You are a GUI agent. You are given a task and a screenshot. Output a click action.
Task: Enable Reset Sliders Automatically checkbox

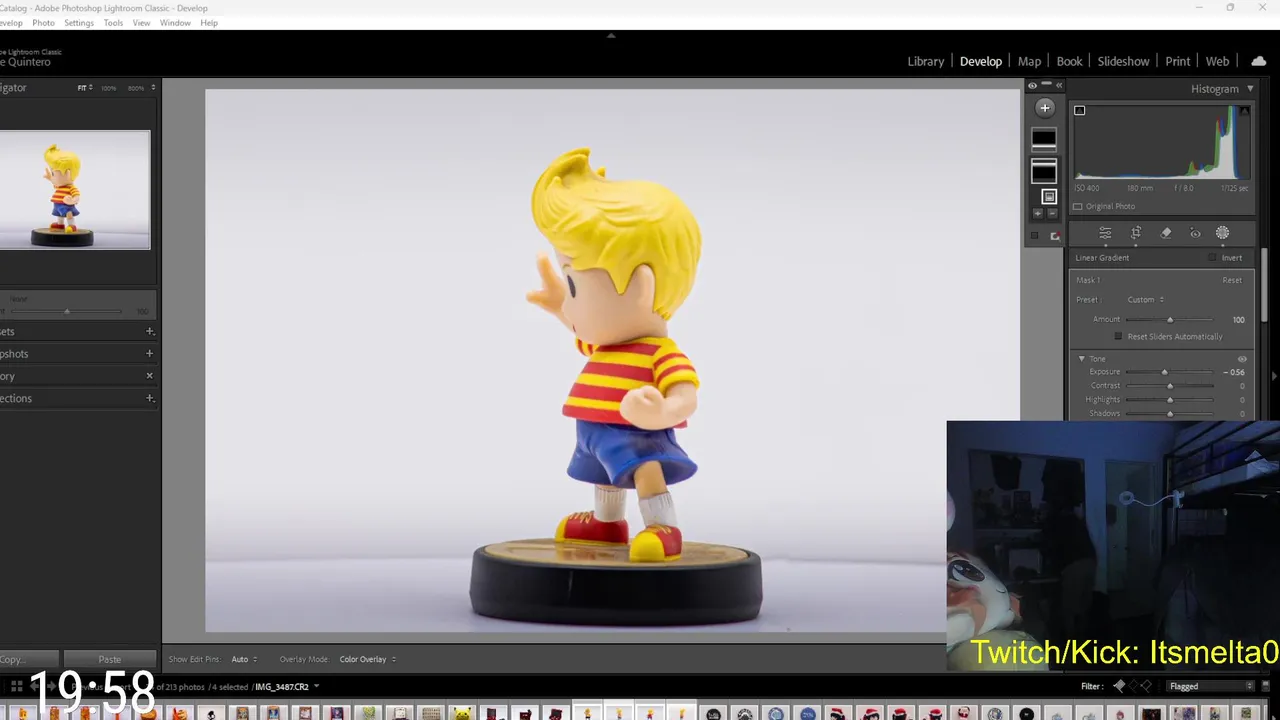tap(1118, 336)
